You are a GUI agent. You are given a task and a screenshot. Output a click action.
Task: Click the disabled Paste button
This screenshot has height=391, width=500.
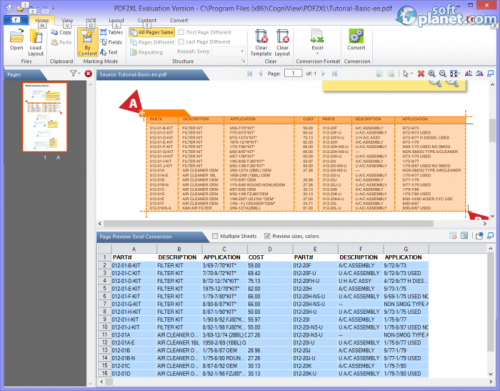pyautogui.click(x=61, y=42)
